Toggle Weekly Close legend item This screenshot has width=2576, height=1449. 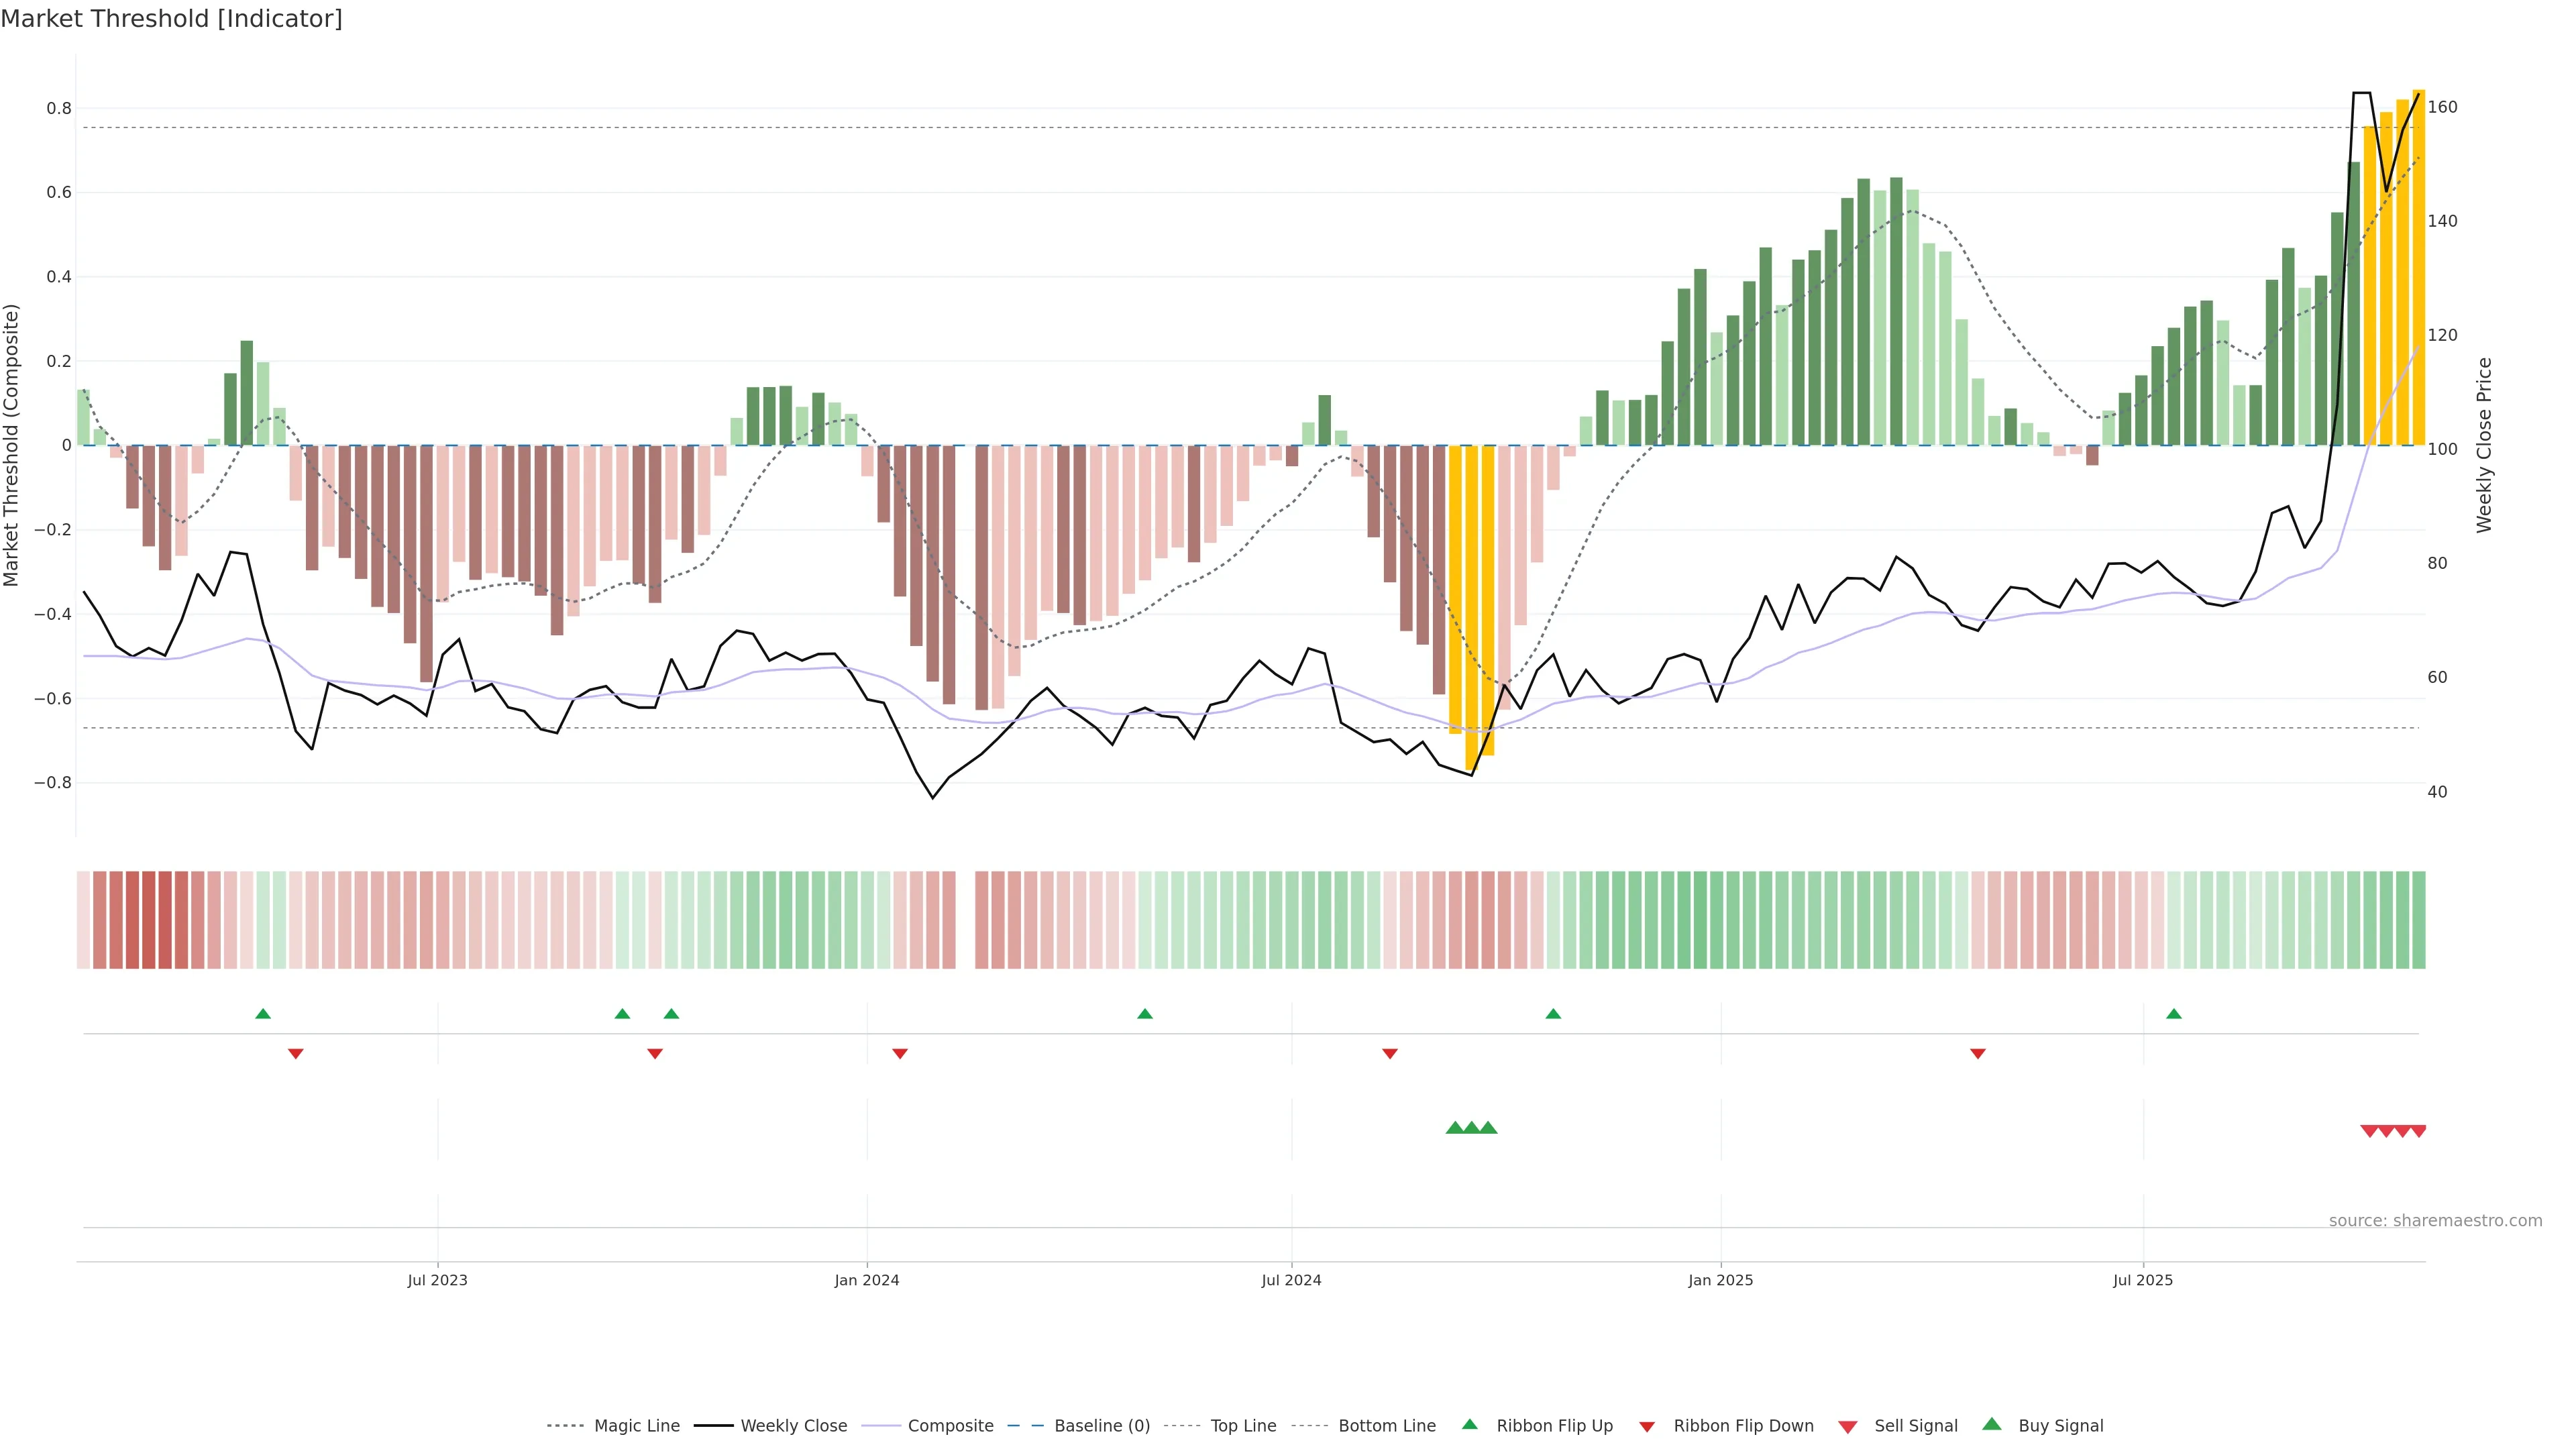(793, 1425)
